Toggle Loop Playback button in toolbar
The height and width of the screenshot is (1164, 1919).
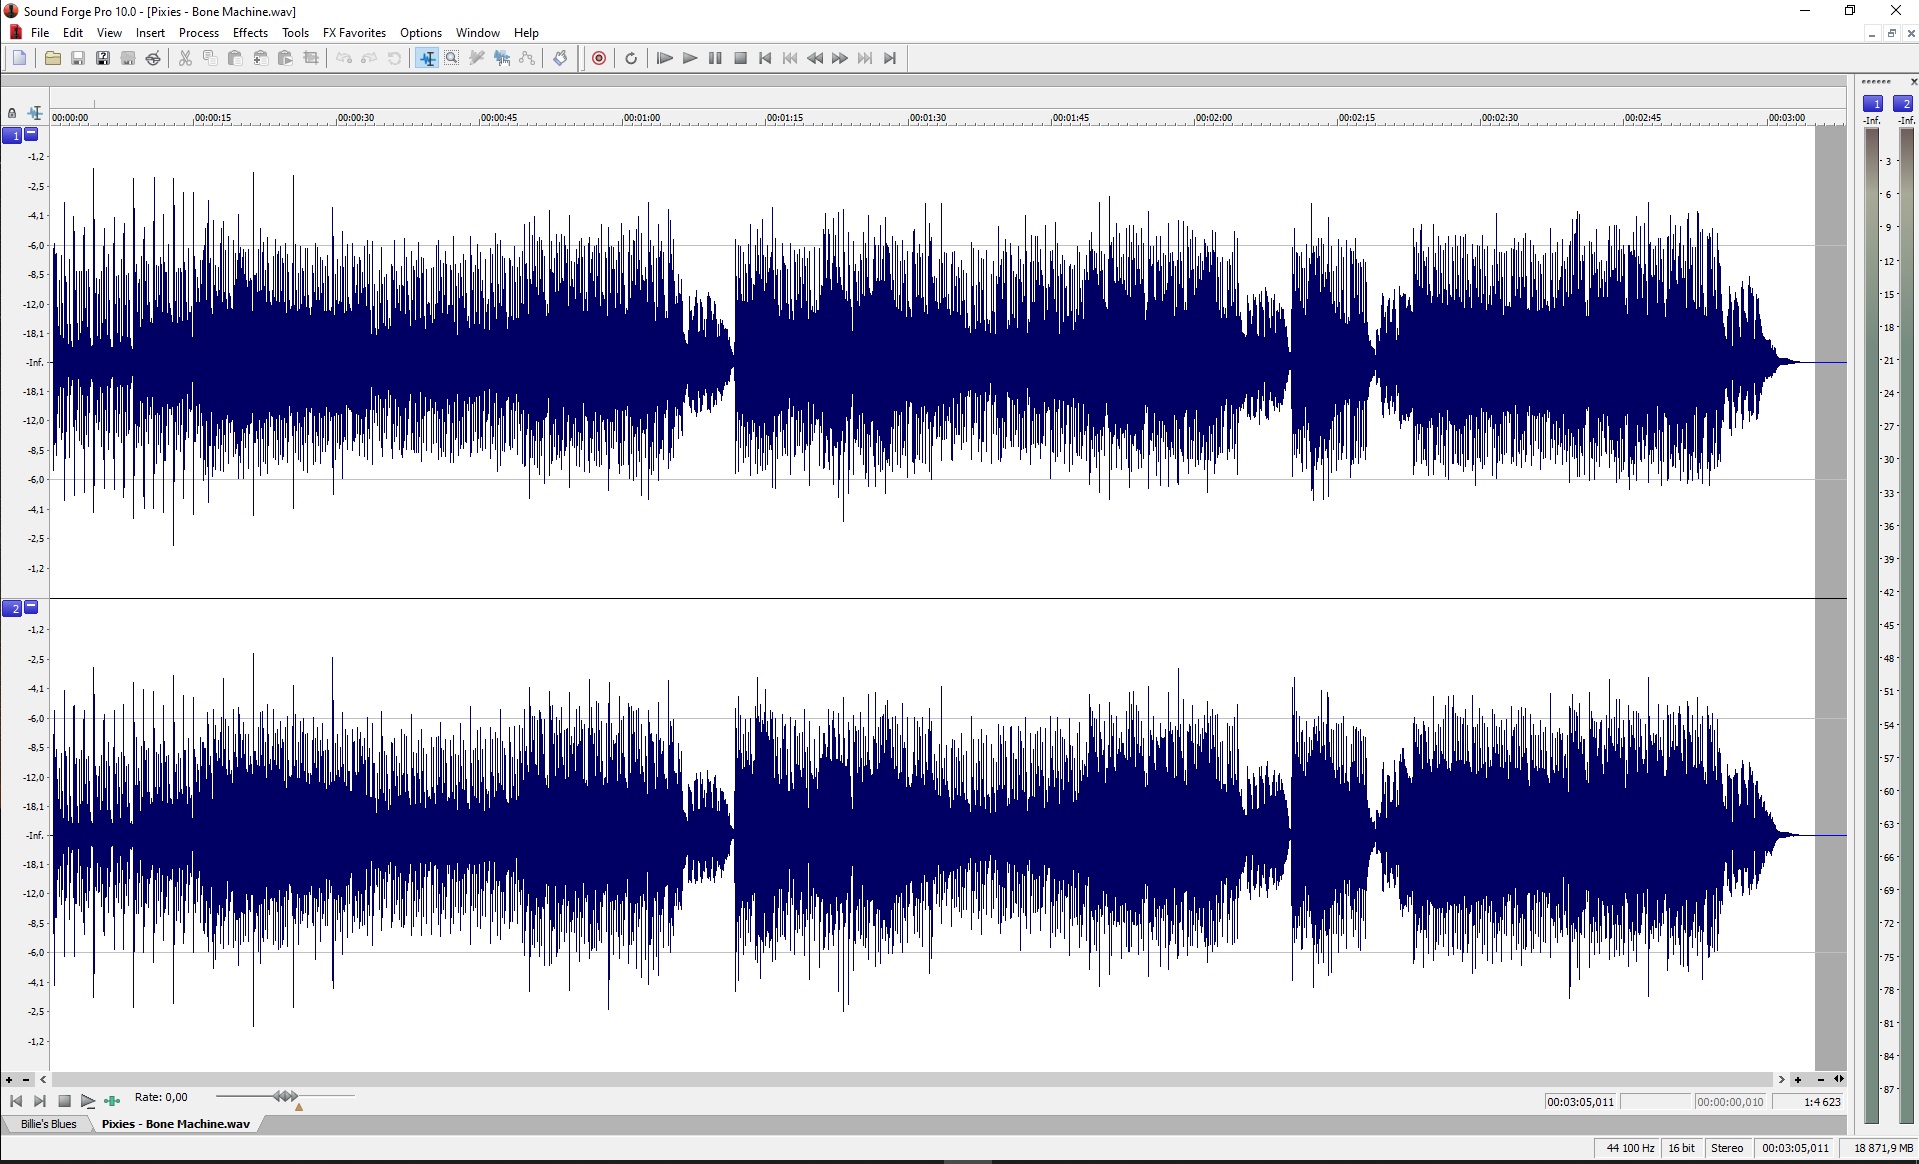[x=631, y=58]
